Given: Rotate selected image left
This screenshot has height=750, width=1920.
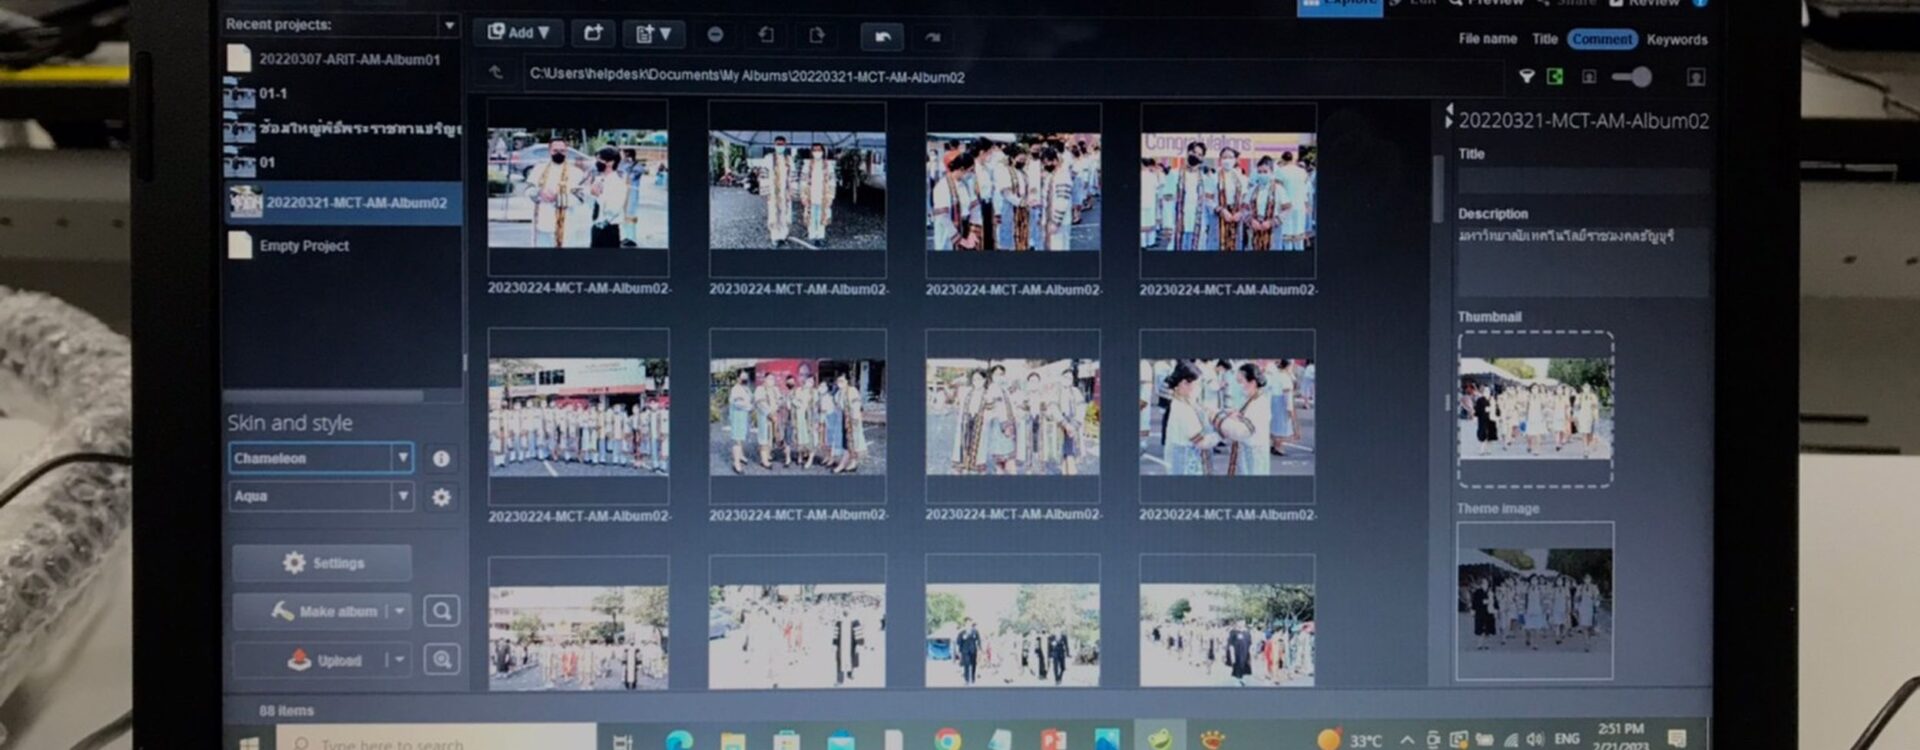Looking at the screenshot, I should coord(766,35).
